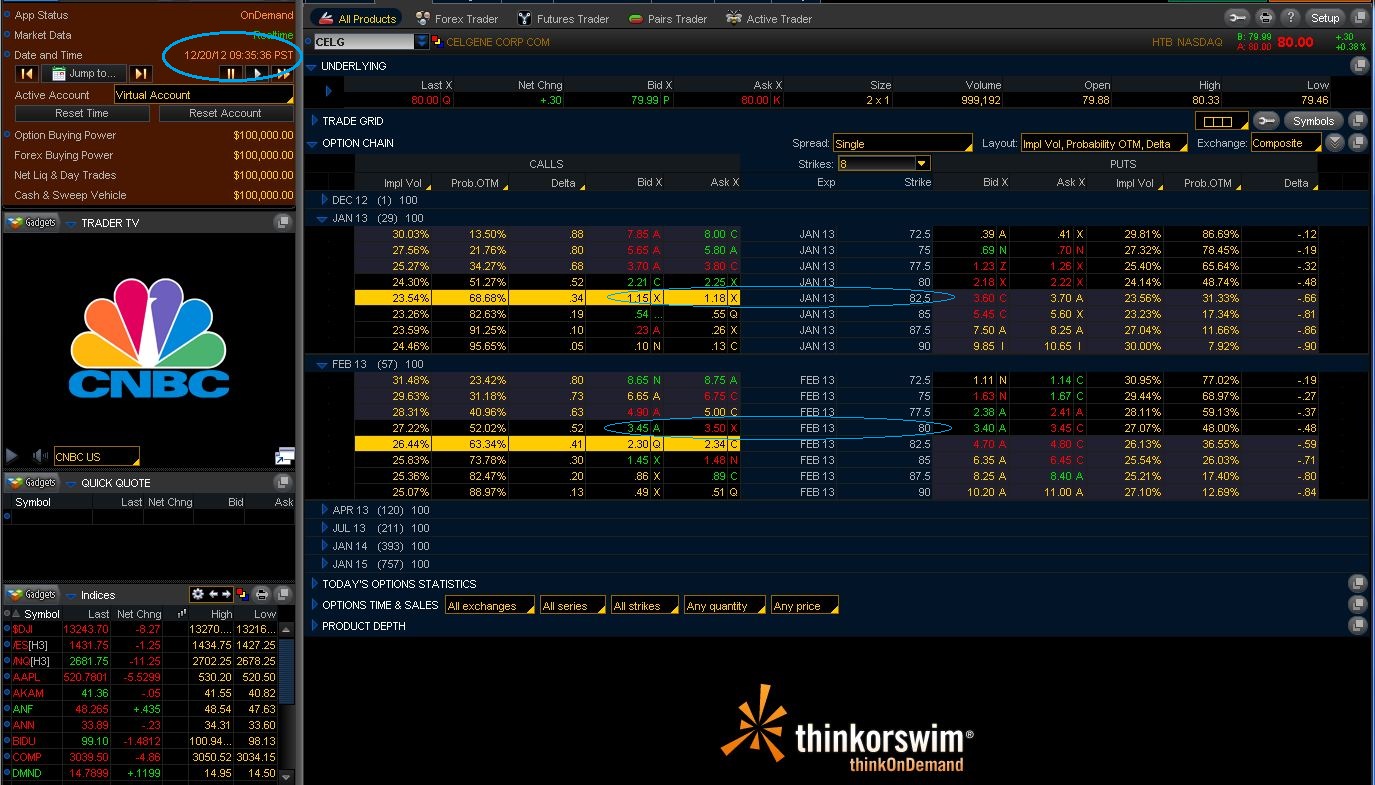Open the Jump to date picker
Image resolution: width=1375 pixels, height=785 pixels.
(x=84, y=73)
